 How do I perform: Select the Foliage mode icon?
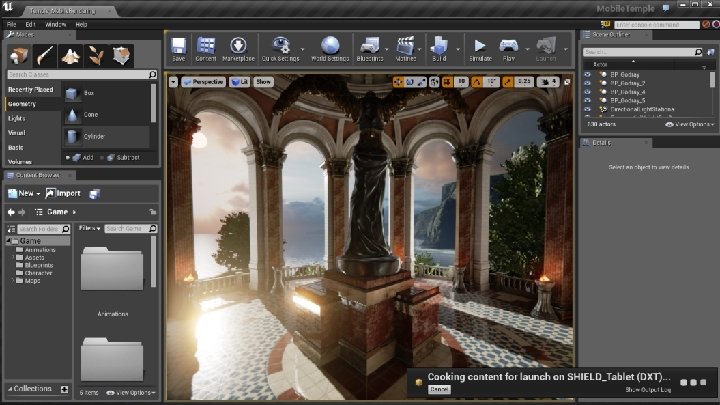click(x=96, y=56)
